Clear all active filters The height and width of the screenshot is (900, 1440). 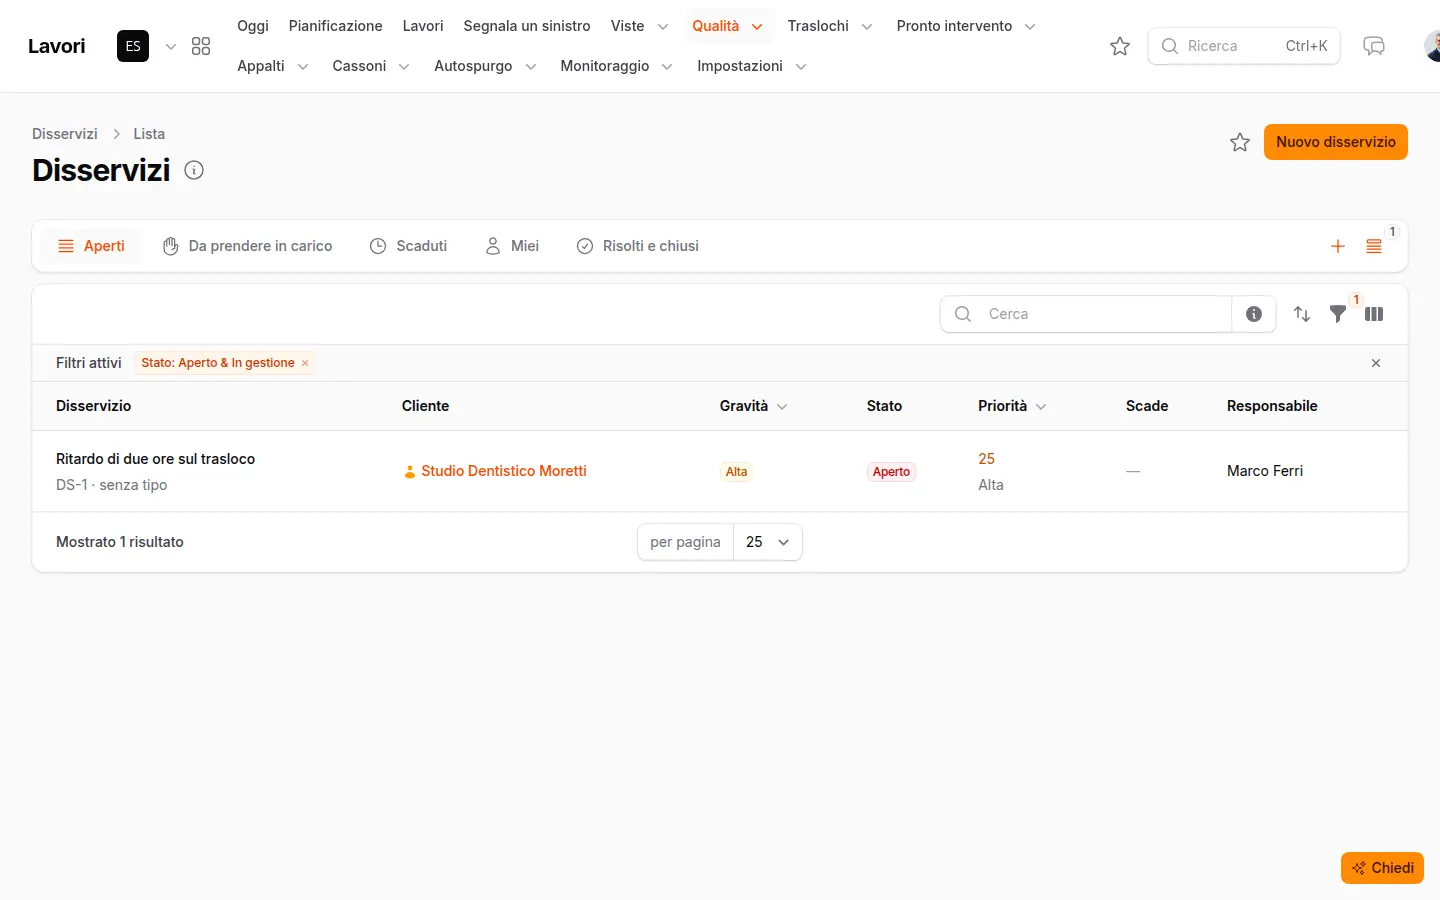(x=1376, y=363)
